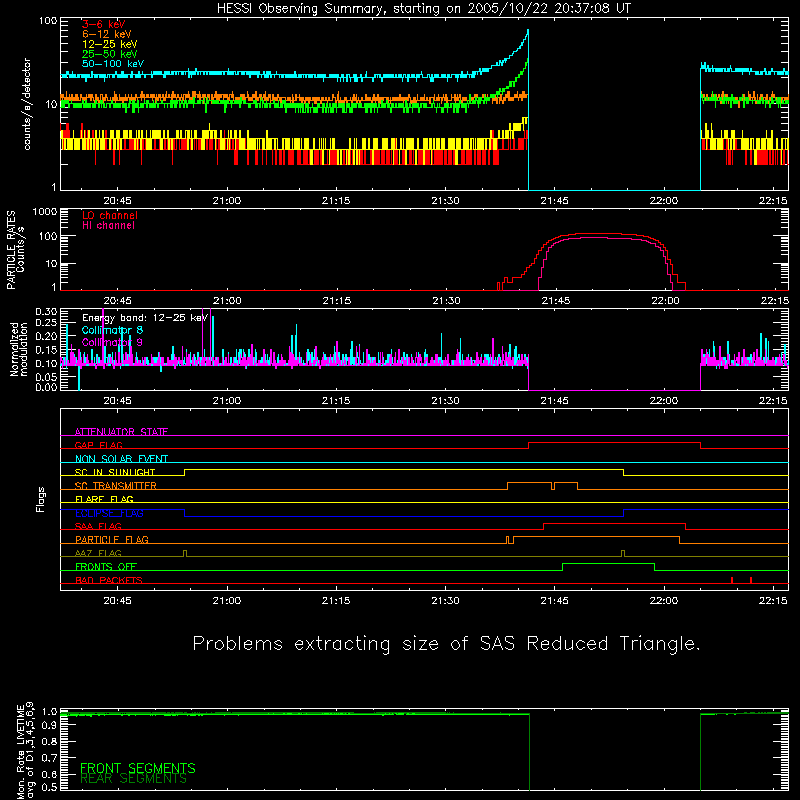Click the 20:45 time label under count rates panel
800x800 pixels.
coord(117,201)
